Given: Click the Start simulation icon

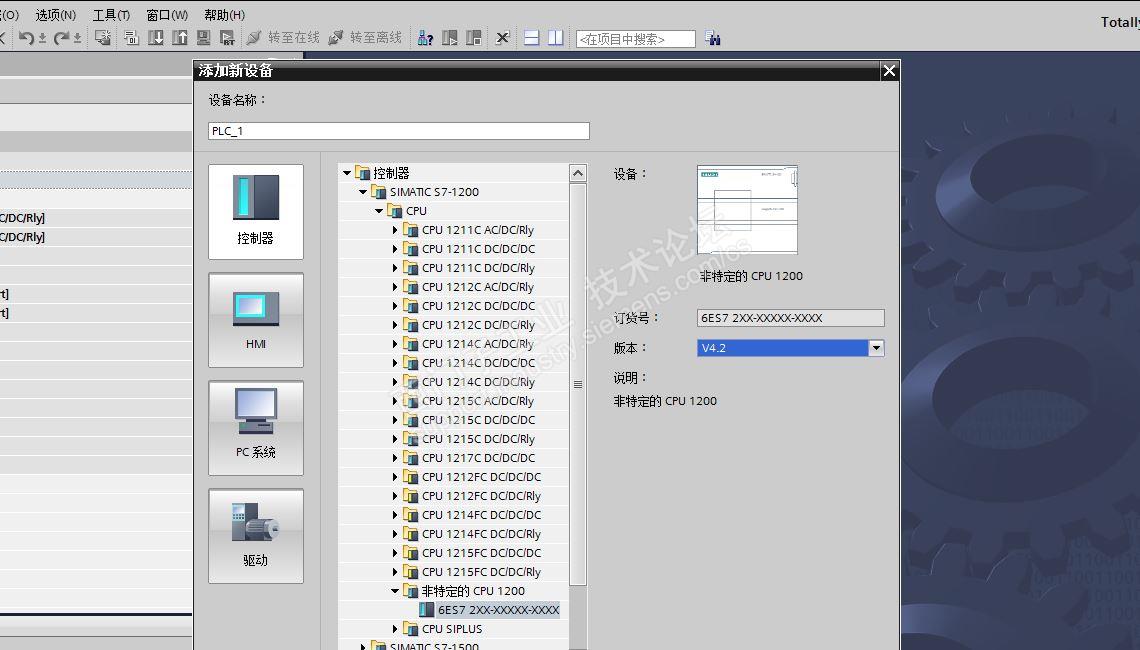Looking at the screenshot, I should pyautogui.click(x=204, y=38).
